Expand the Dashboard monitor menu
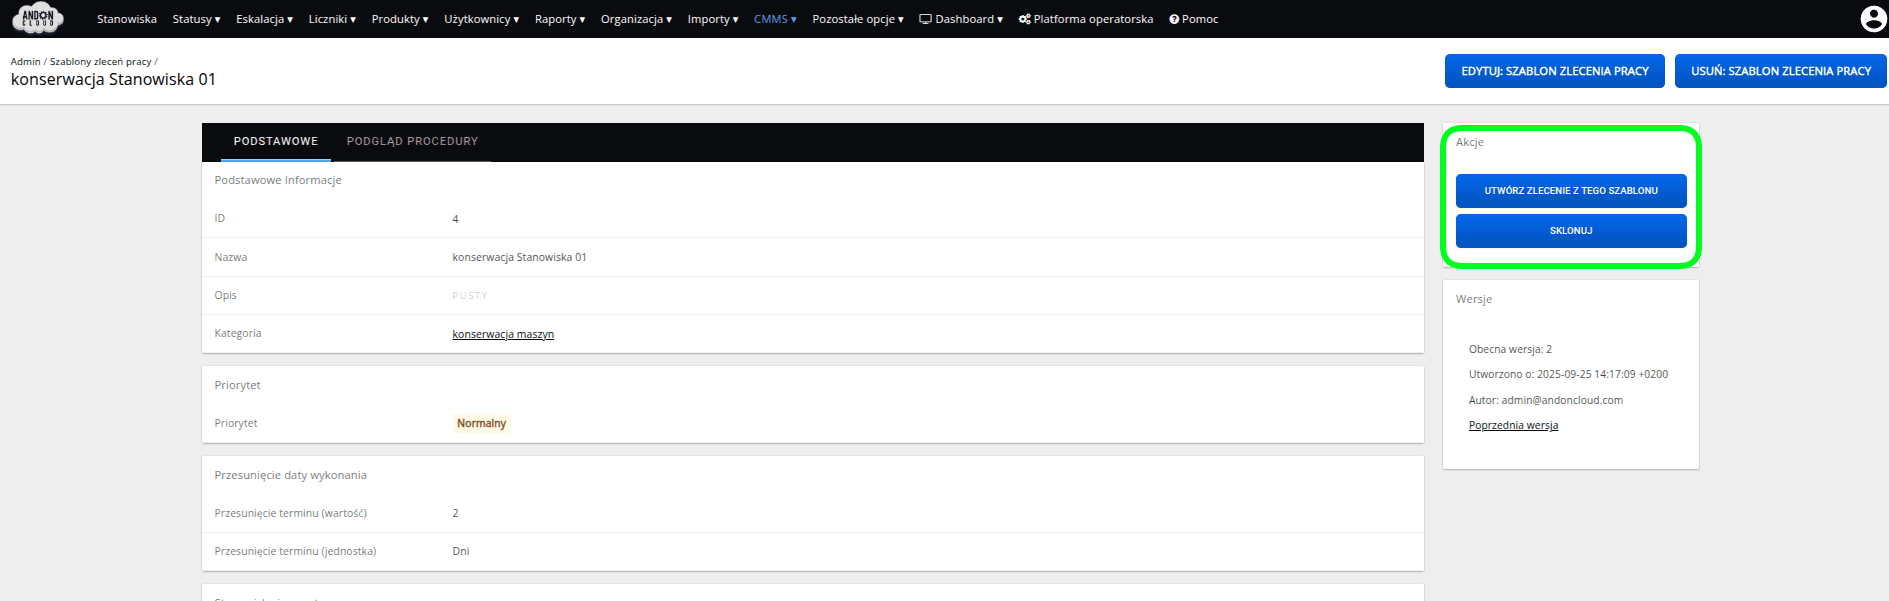 coord(960,19)
